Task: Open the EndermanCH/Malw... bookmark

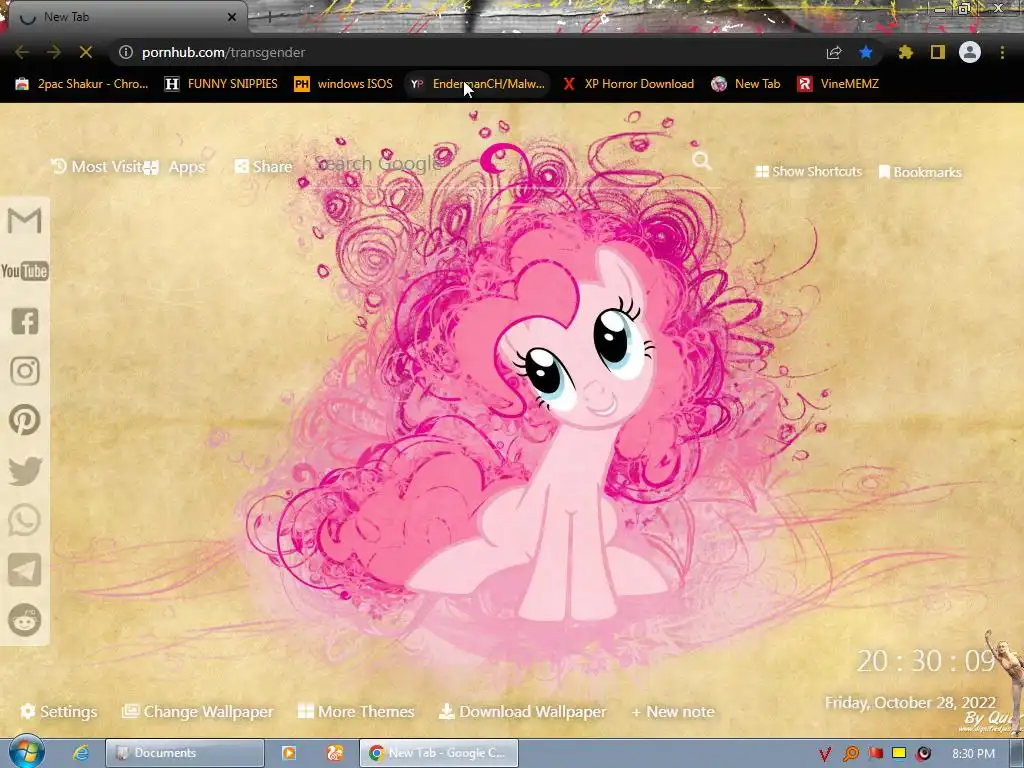Action: coord(477,84)
